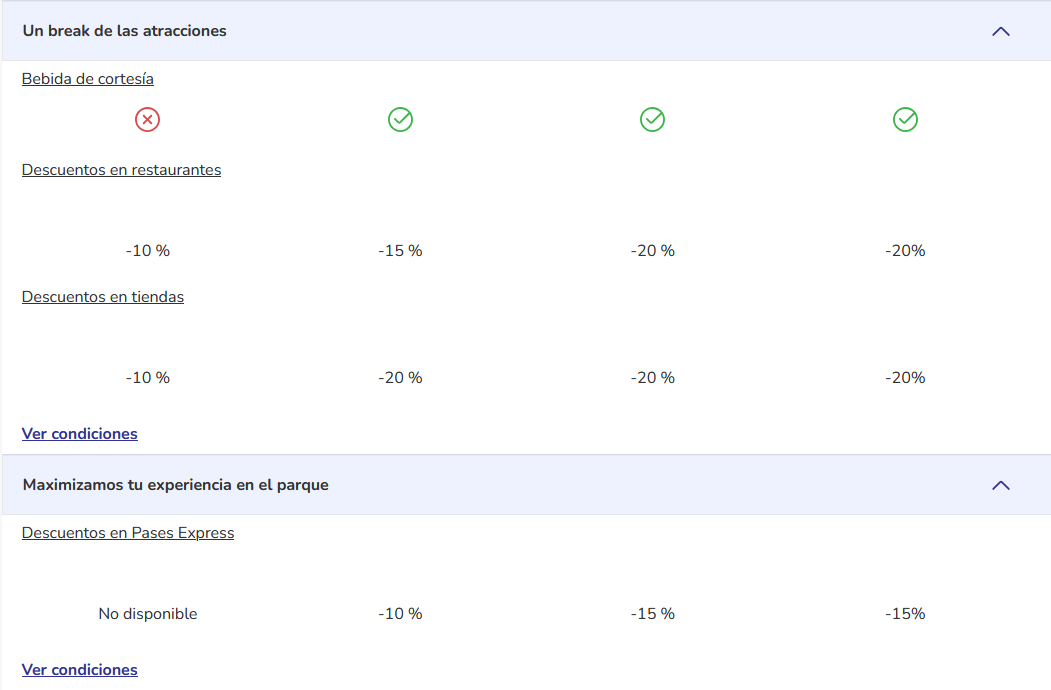Viewport: 1051px width, 690px height.
Task: Click 'Ver condiciones' below the tiendas discounts
Action: (x=80, y=434)
